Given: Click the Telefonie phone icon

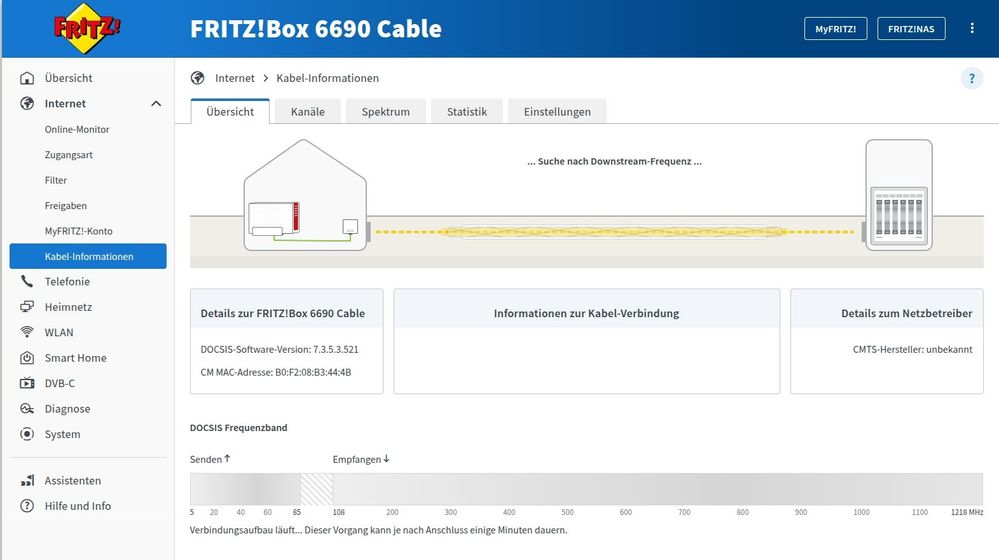Looking at the screenshot, I should coord(28,282).
